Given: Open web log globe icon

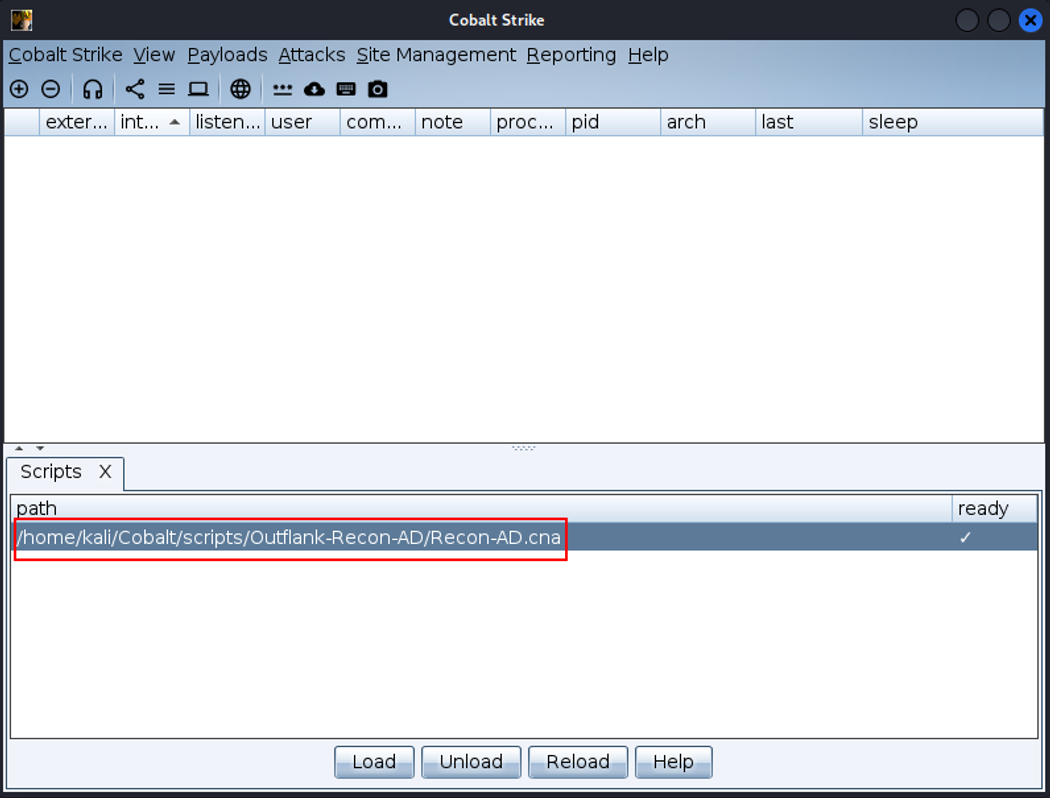Looking at the screenshot, I should 240,89.
